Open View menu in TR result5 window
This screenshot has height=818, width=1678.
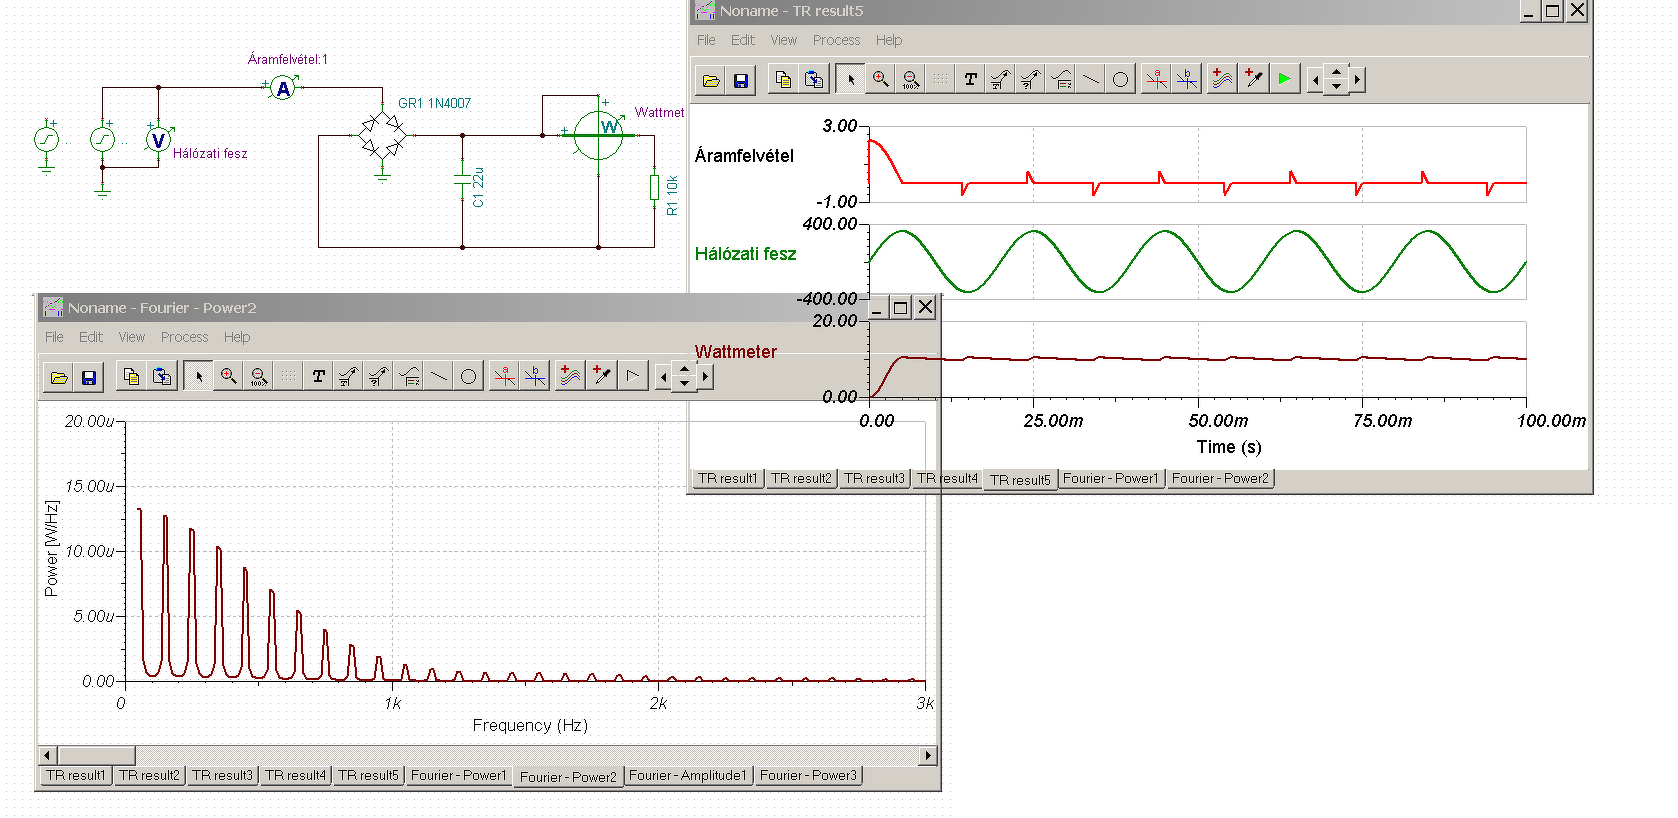(x=784, y=40)
